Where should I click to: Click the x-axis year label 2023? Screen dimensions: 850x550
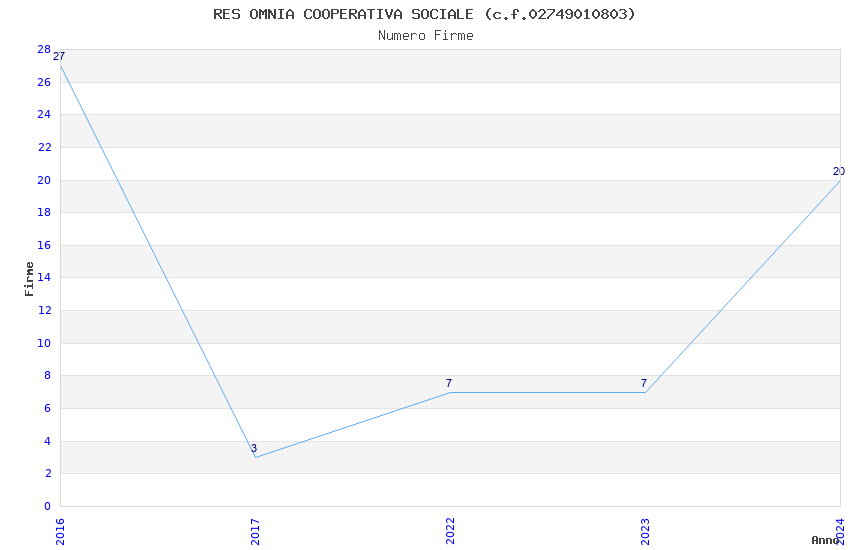(645, 532)
